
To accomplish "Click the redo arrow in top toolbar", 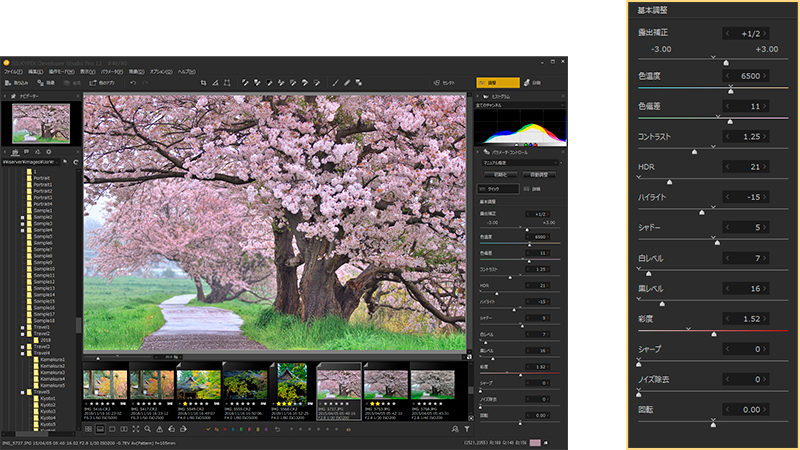I will point(145,83).
